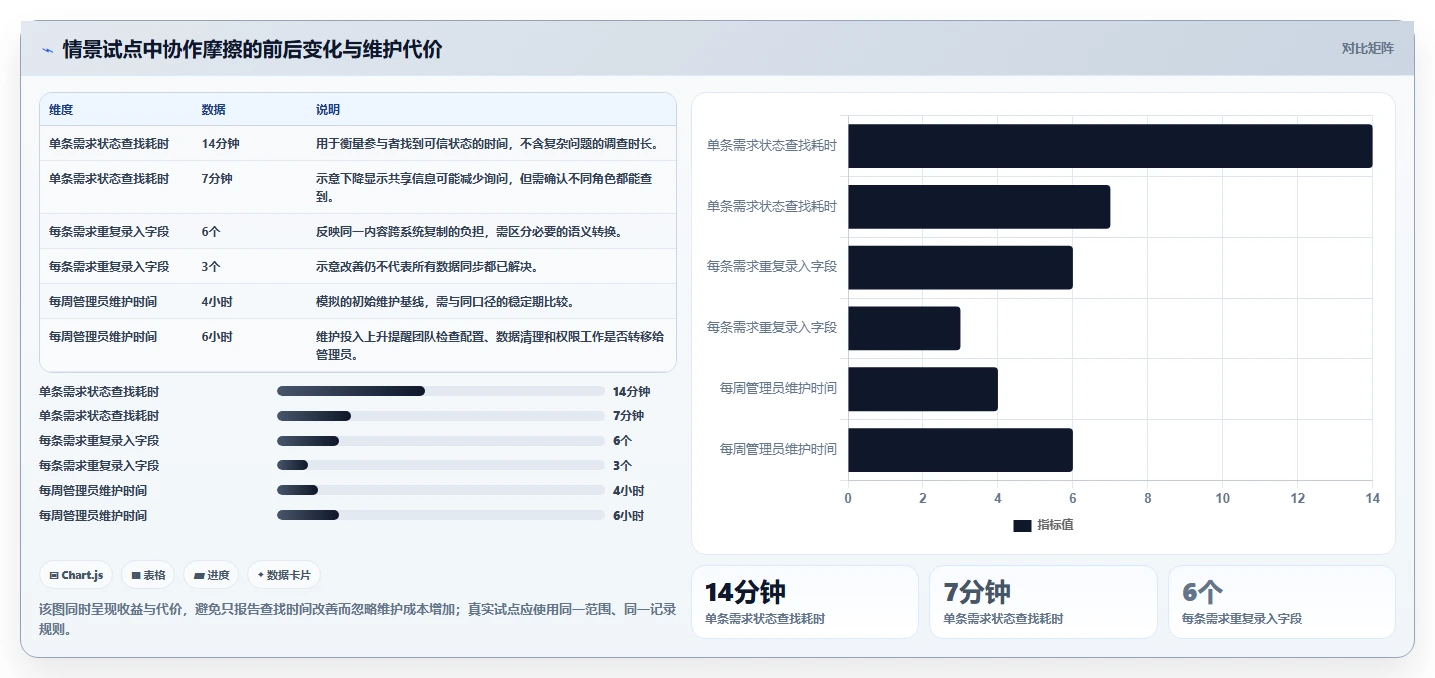Click the 4小时 cell in the table
The height and width of the screenshot is (678, 1435).
tap(217, 302)
